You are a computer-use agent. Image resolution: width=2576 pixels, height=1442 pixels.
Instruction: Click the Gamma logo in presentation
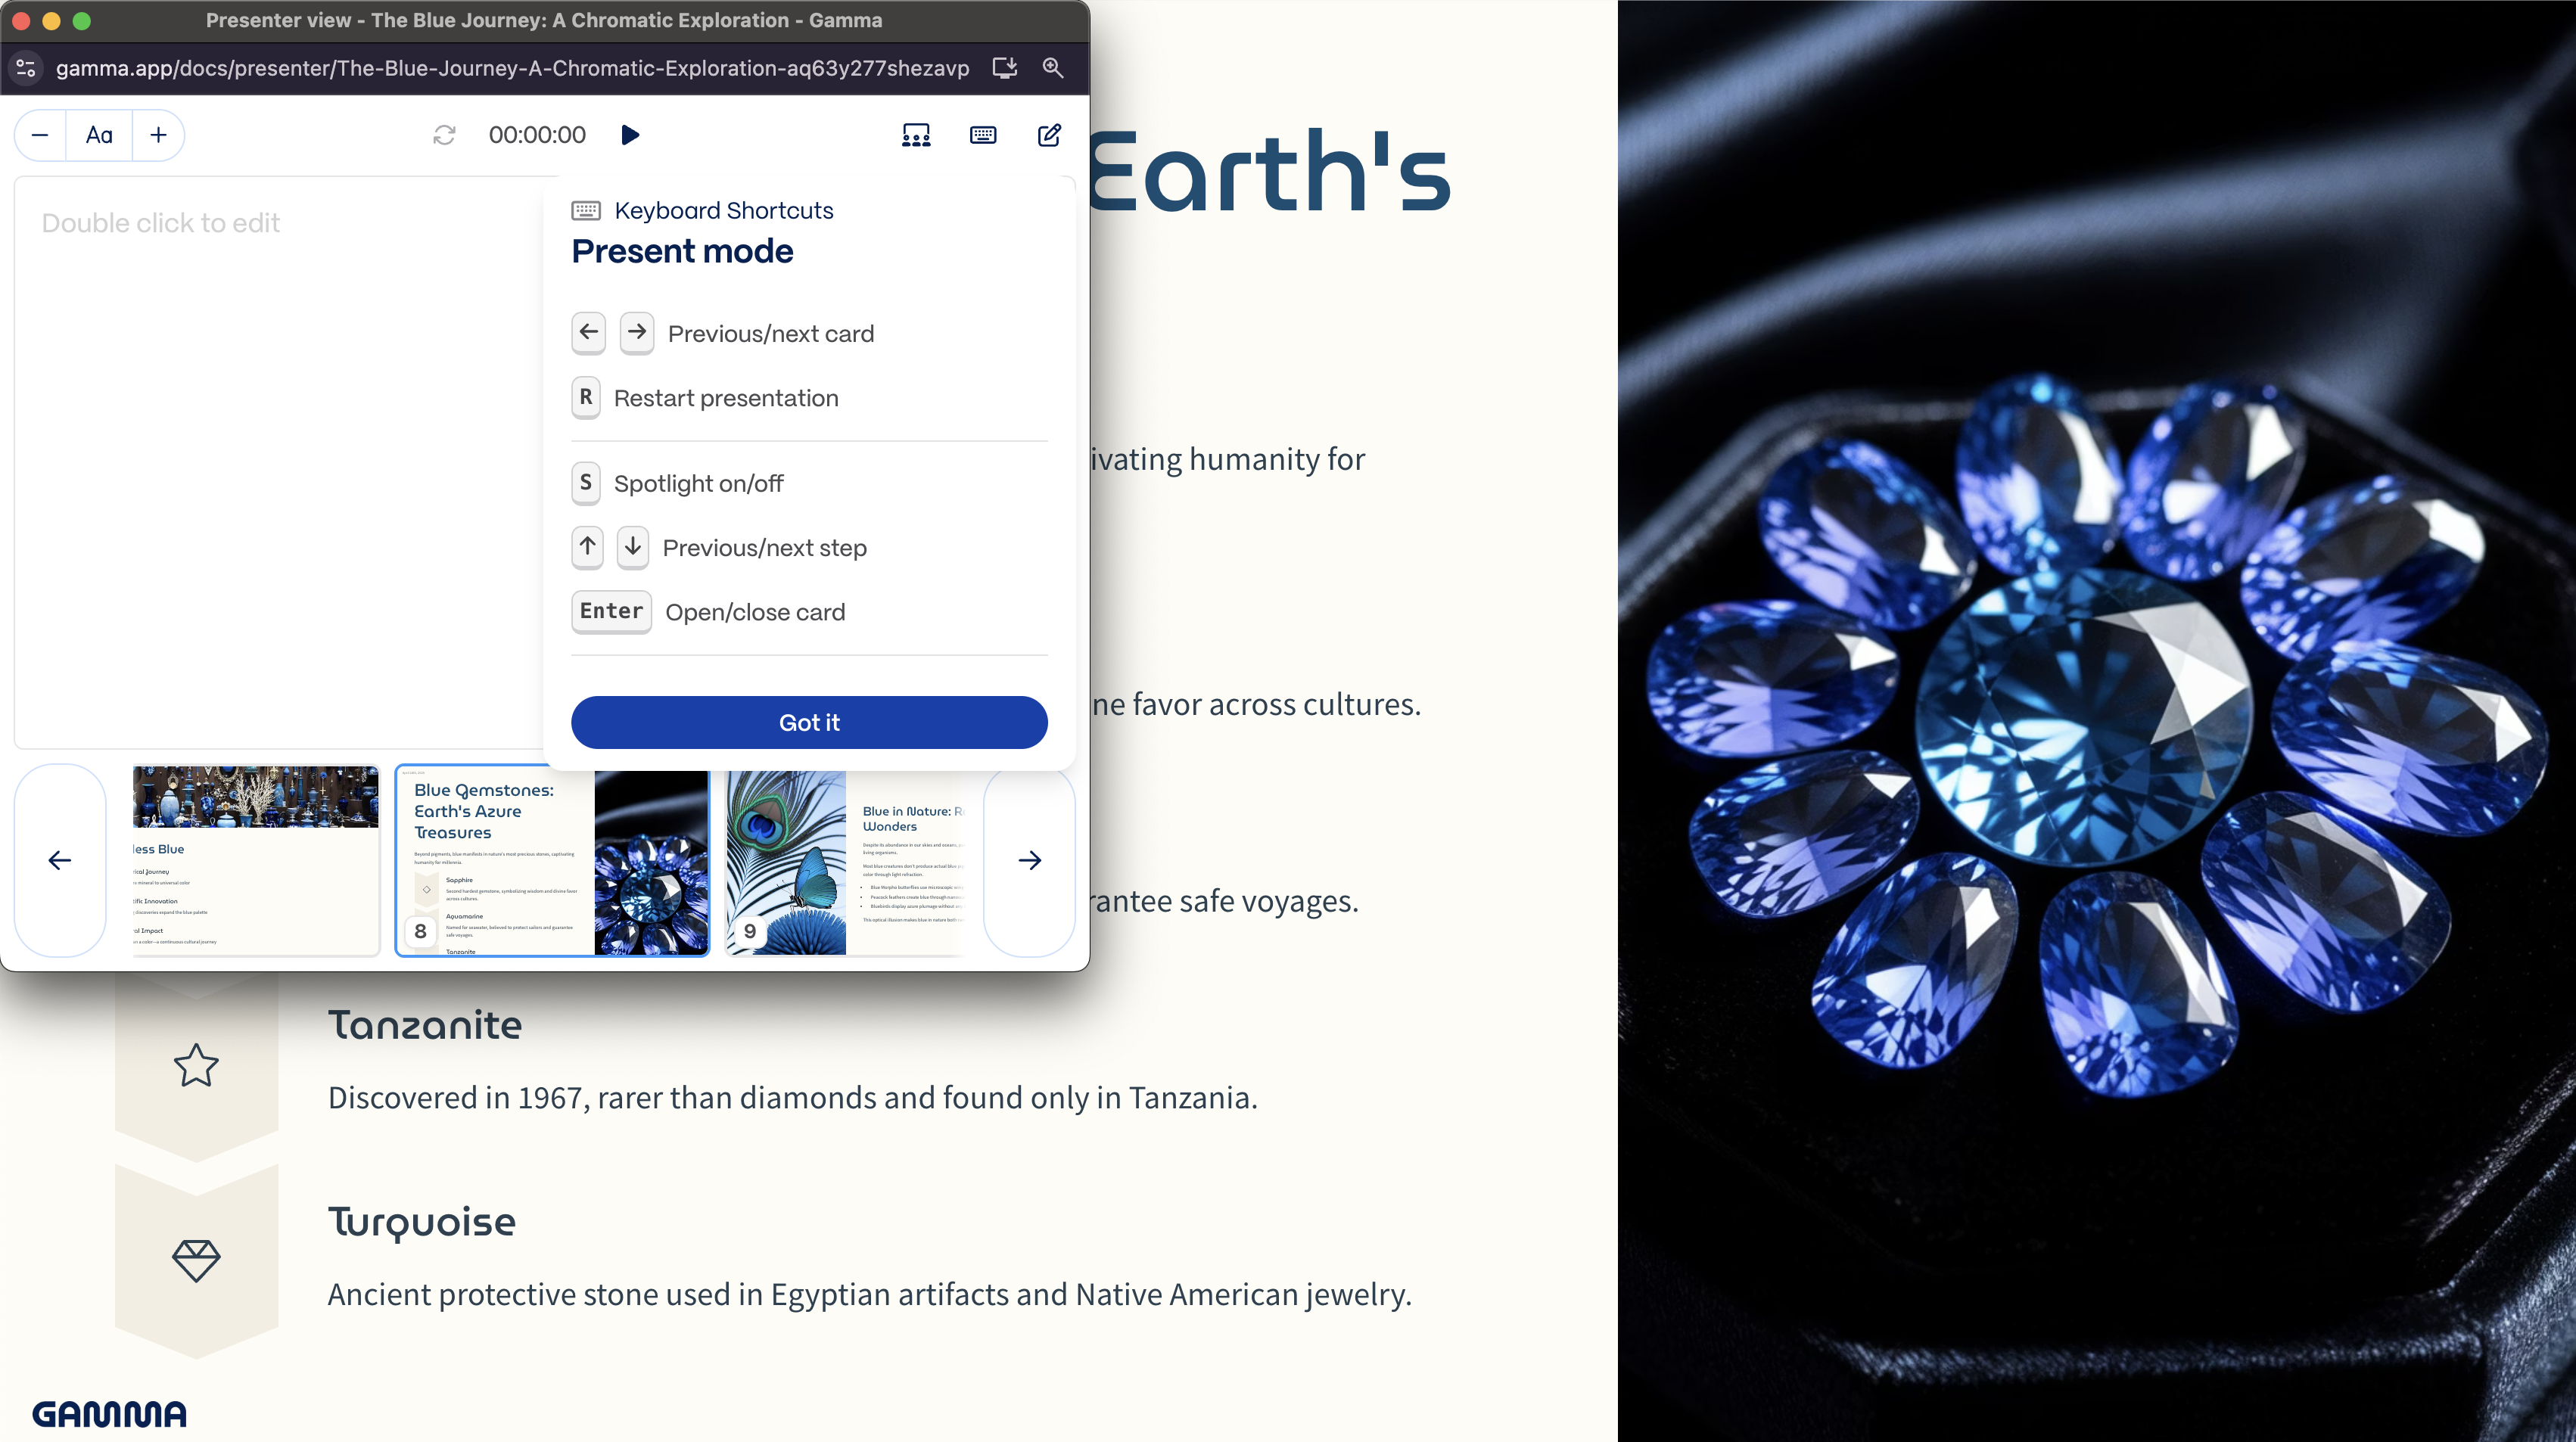click(109, 1413)
